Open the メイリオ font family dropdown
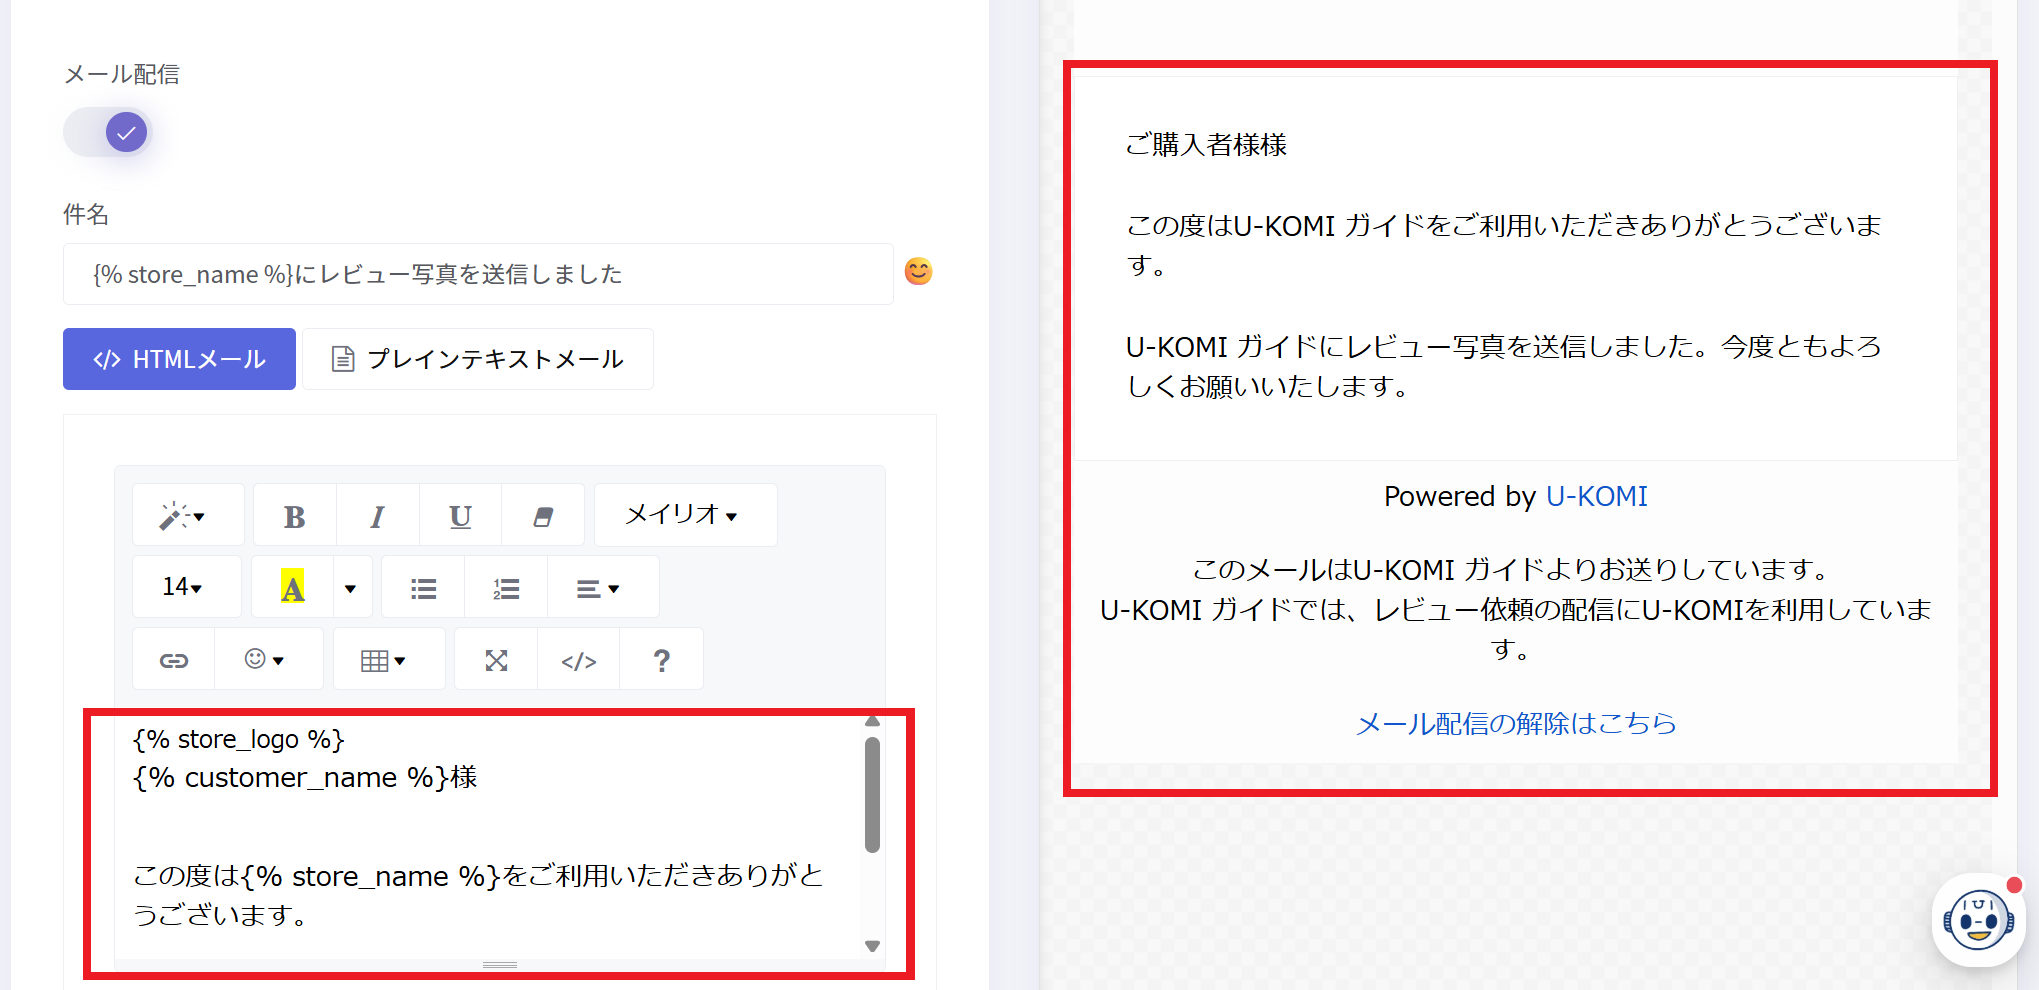2039x990 pixels. [685, 515]
